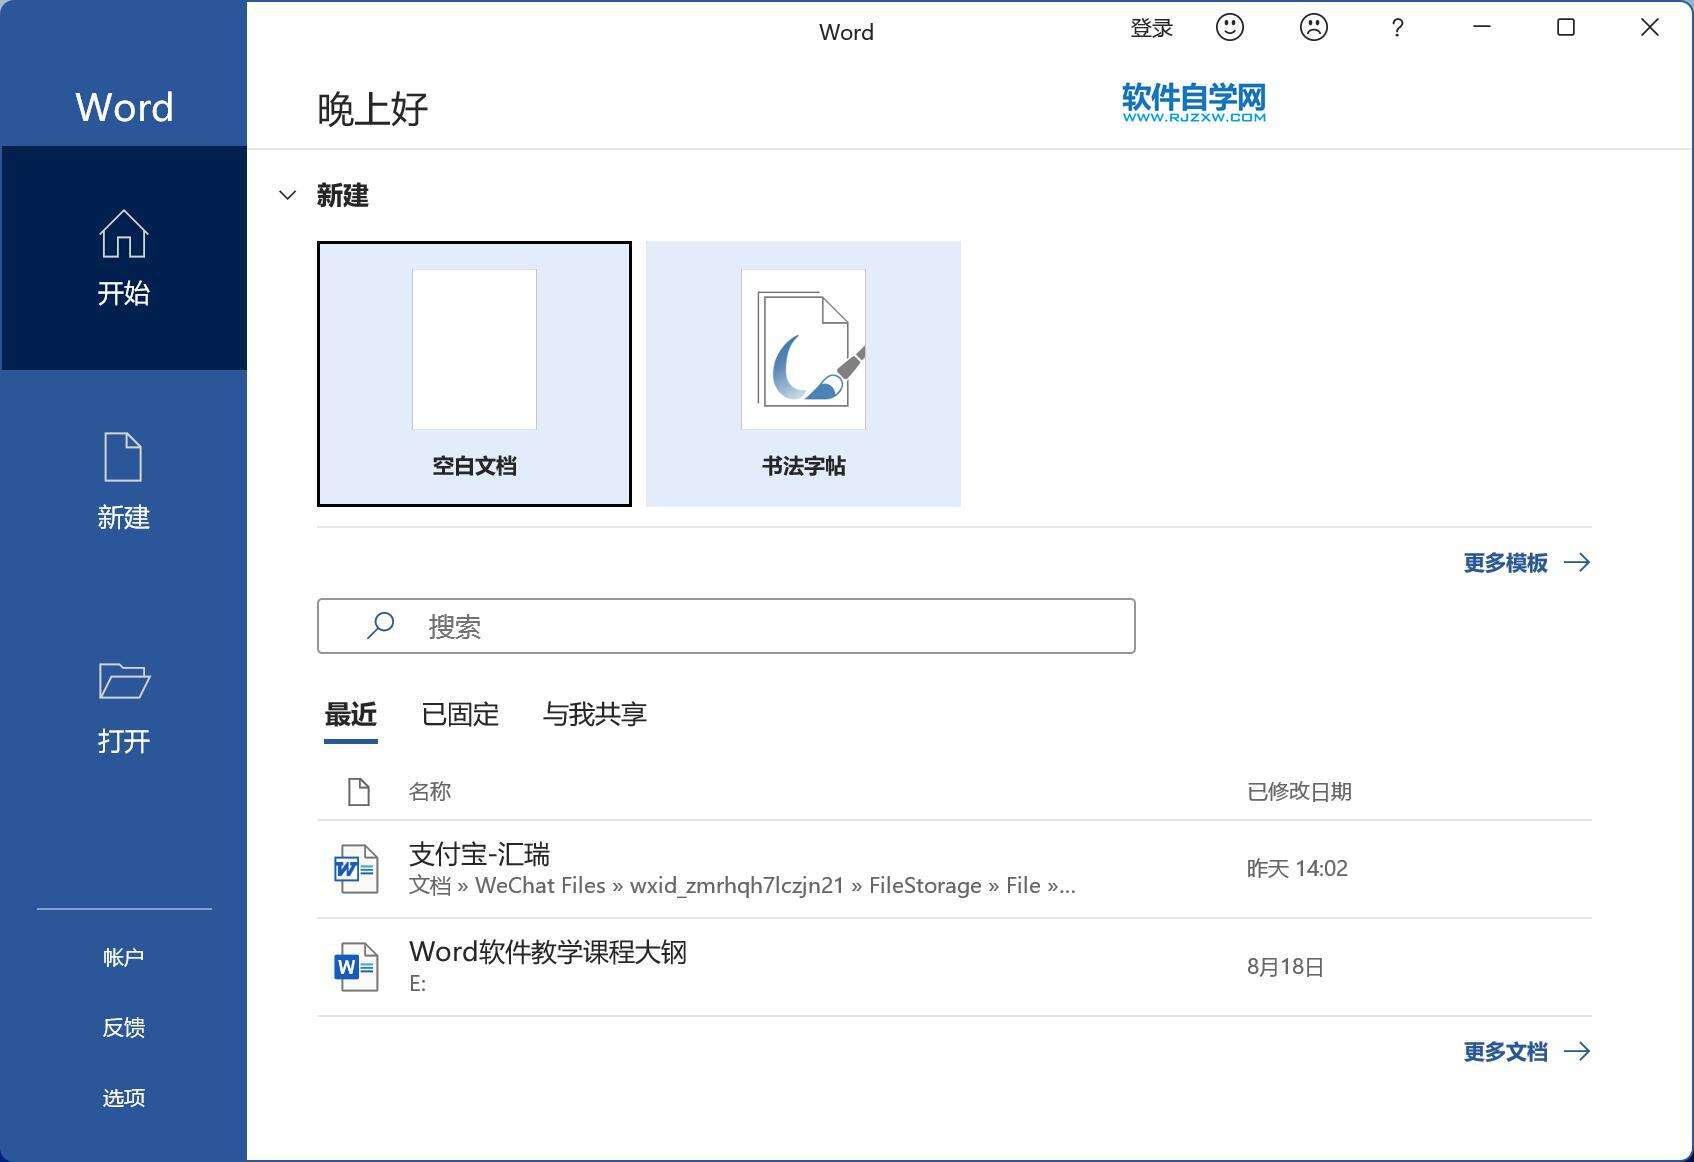Open the recent file 支付宝-汇瑞
This screenshot has height=1162, width=1694.
point(954,869)
